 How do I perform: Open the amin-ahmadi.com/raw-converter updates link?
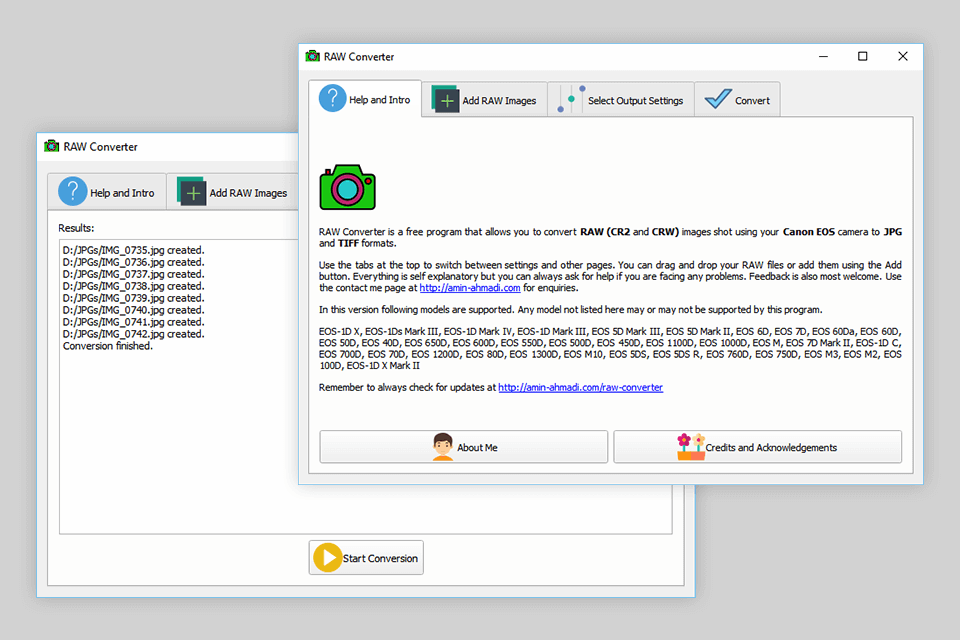pyautogui.click(x=580, y=388)
